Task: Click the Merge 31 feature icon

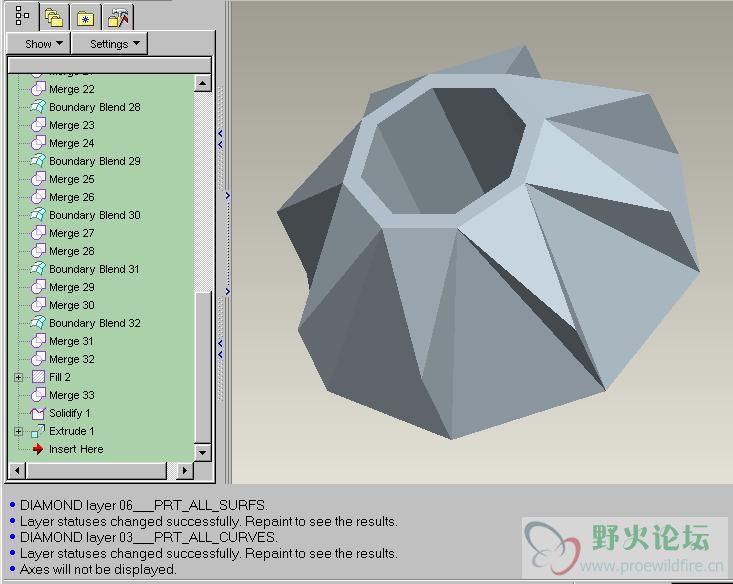Action: (38, 341)
